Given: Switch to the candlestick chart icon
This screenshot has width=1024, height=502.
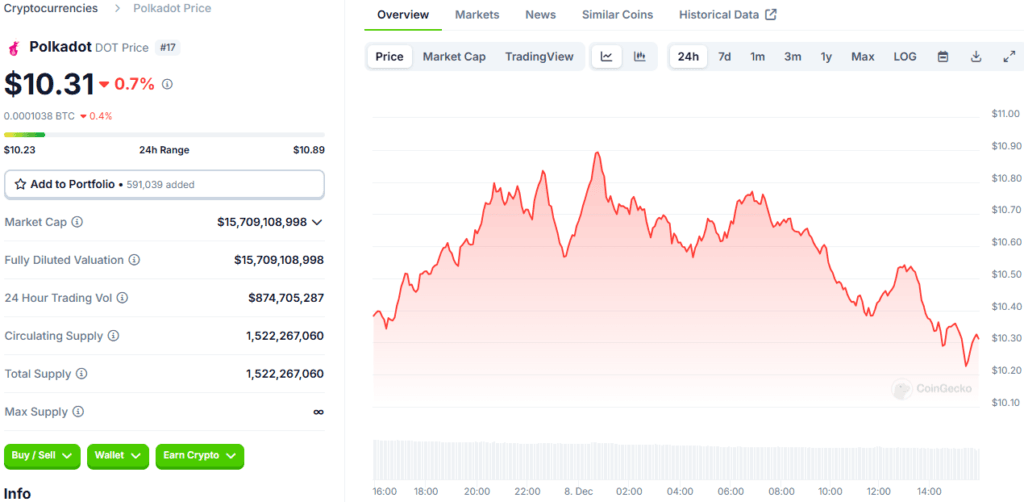Looking at the screenshot, I should (639, 57).
